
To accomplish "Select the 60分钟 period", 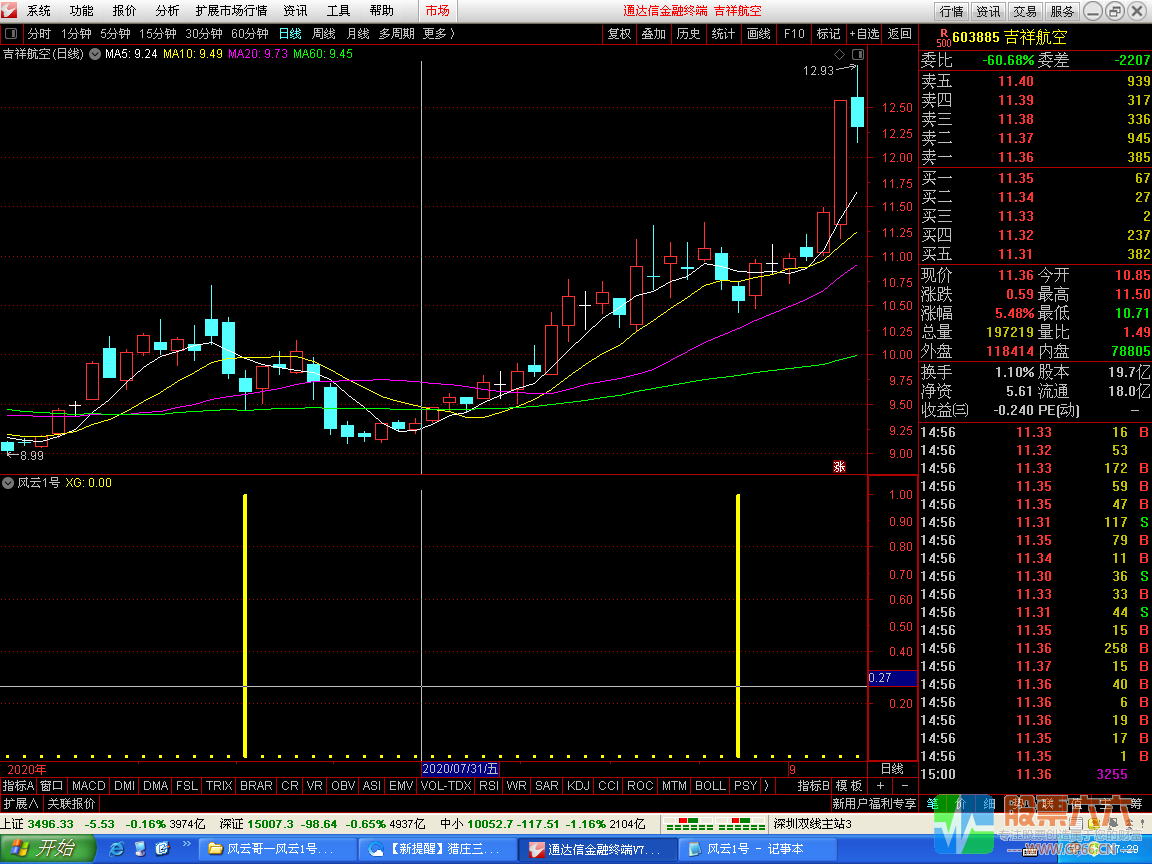I will coord(249,34).
